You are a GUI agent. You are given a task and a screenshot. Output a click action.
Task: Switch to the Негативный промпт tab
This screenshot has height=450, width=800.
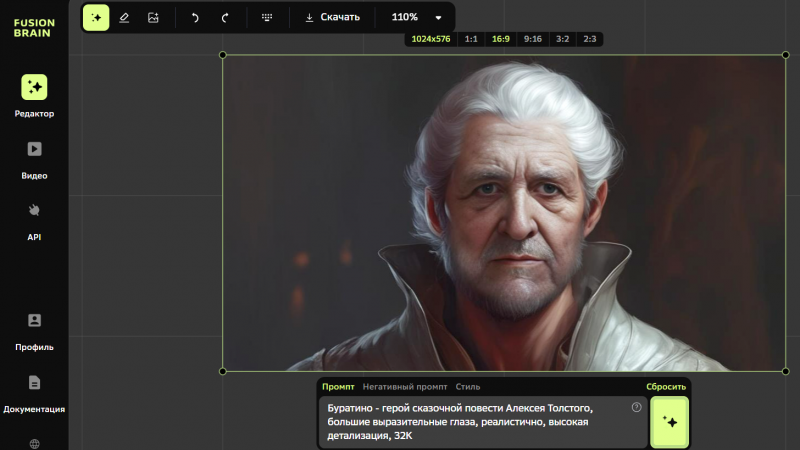(x=405, y=387)
